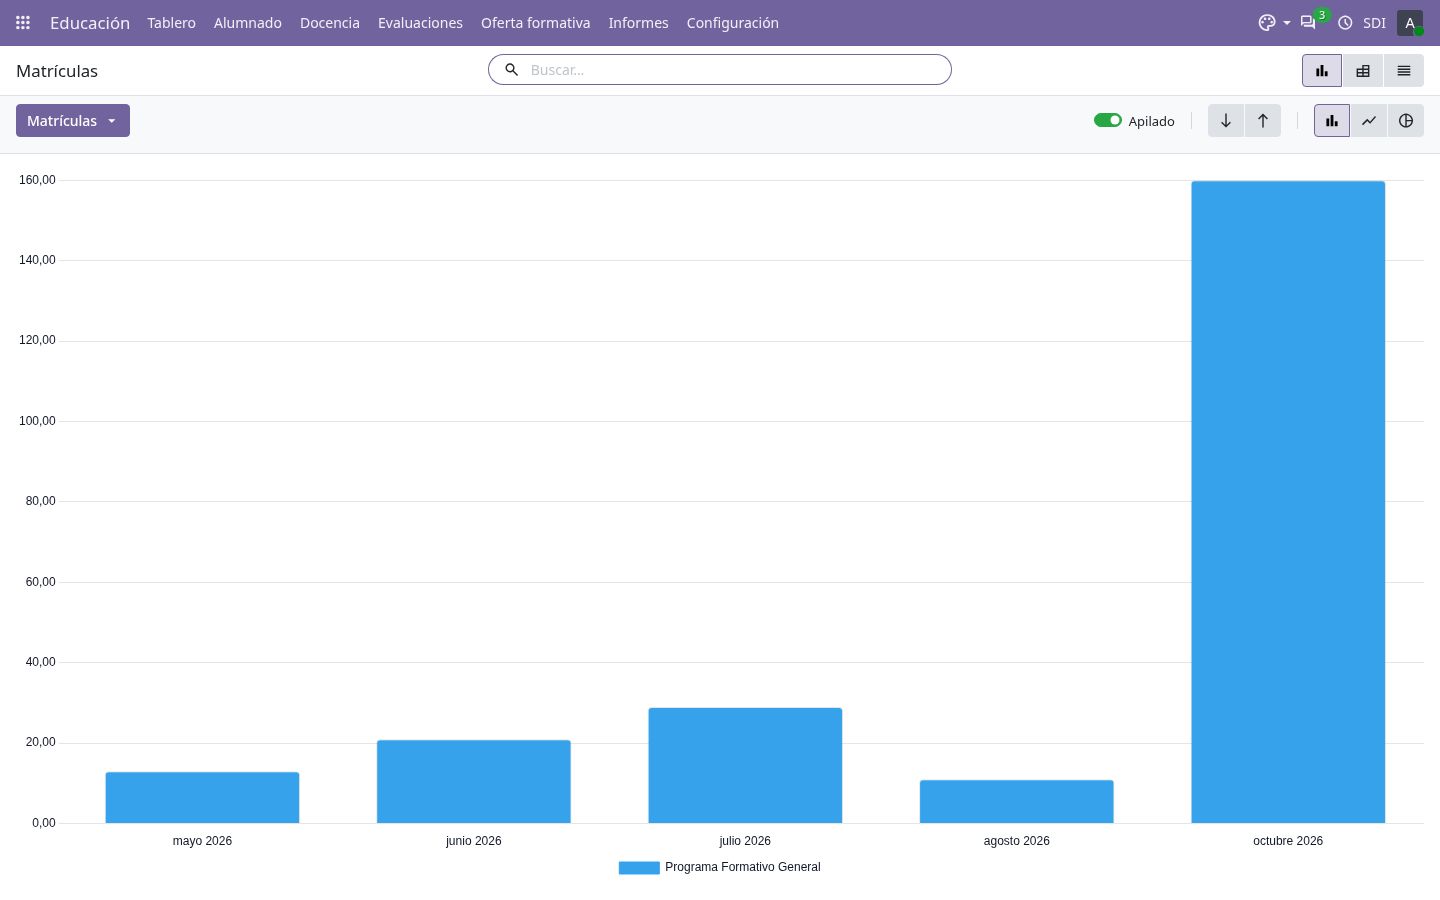Switch to list view
Image resolution: width=1440 pixels, height=900 pixels.
point(1404,70)
